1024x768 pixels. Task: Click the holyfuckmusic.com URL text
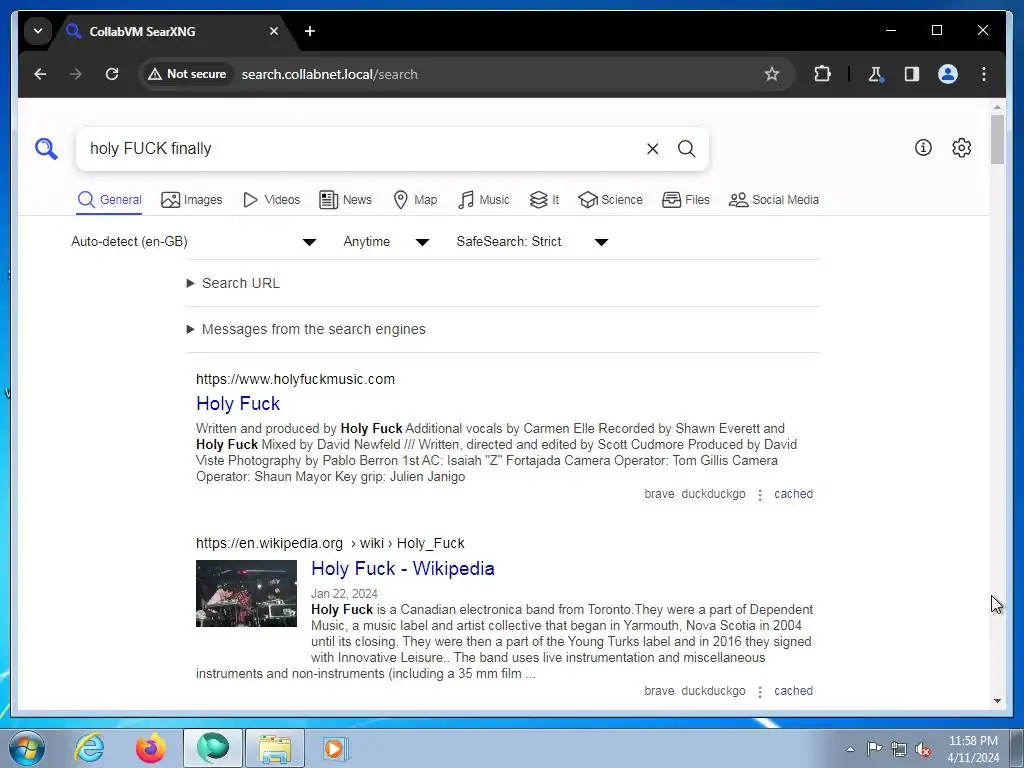click(x=295, y=379)
